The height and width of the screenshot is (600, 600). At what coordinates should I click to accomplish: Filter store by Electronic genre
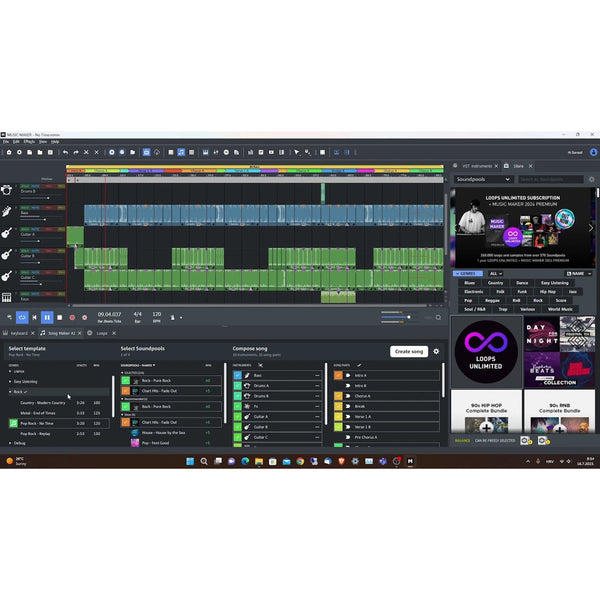click(x=474, y=292)
